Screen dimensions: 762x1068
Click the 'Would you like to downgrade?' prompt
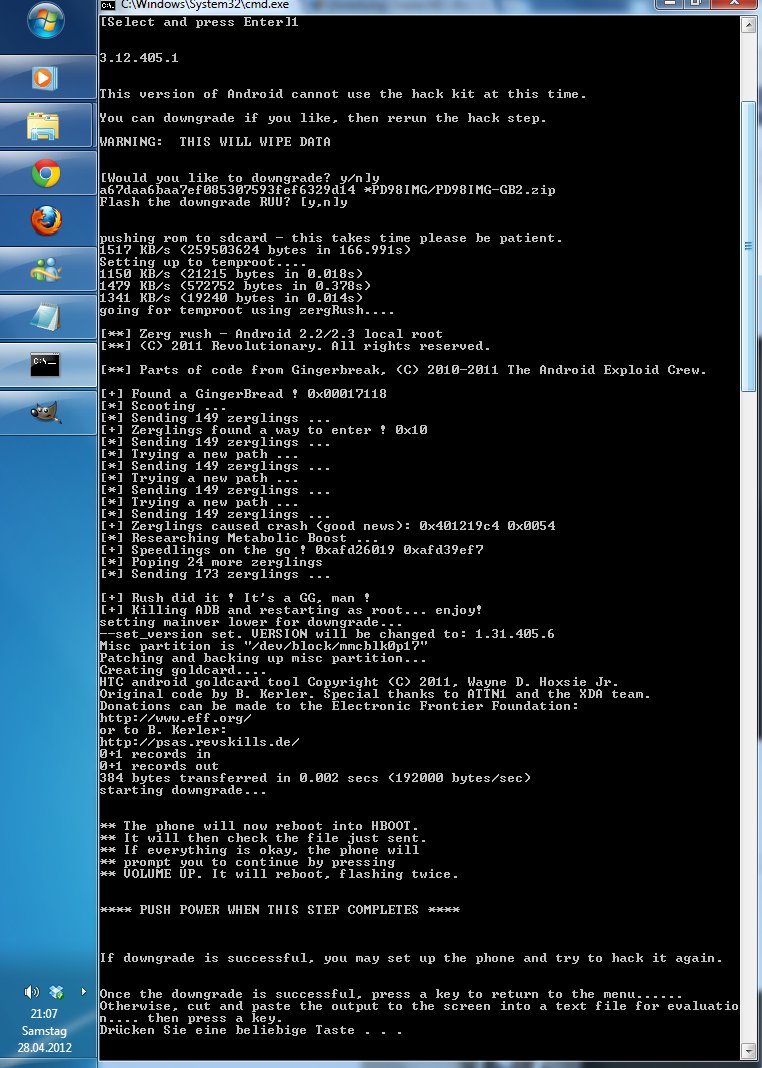240,178
